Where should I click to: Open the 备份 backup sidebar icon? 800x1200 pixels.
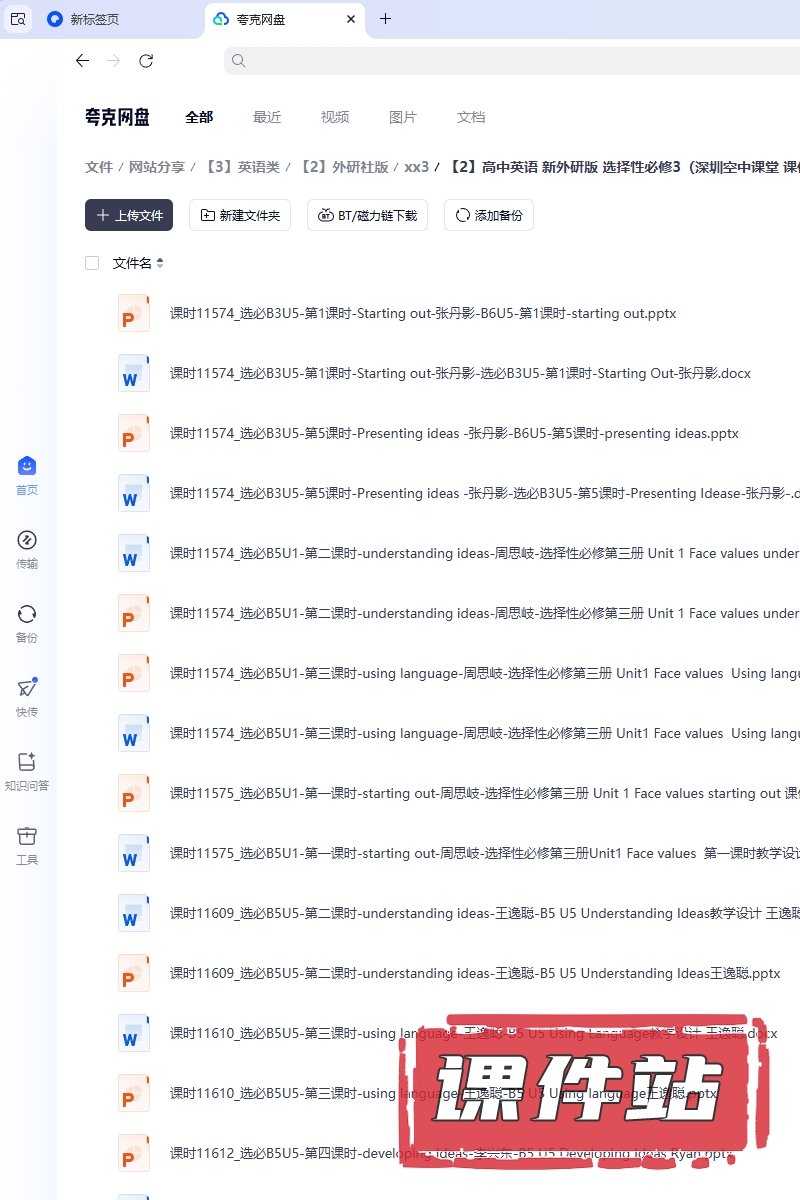(27, 615)
